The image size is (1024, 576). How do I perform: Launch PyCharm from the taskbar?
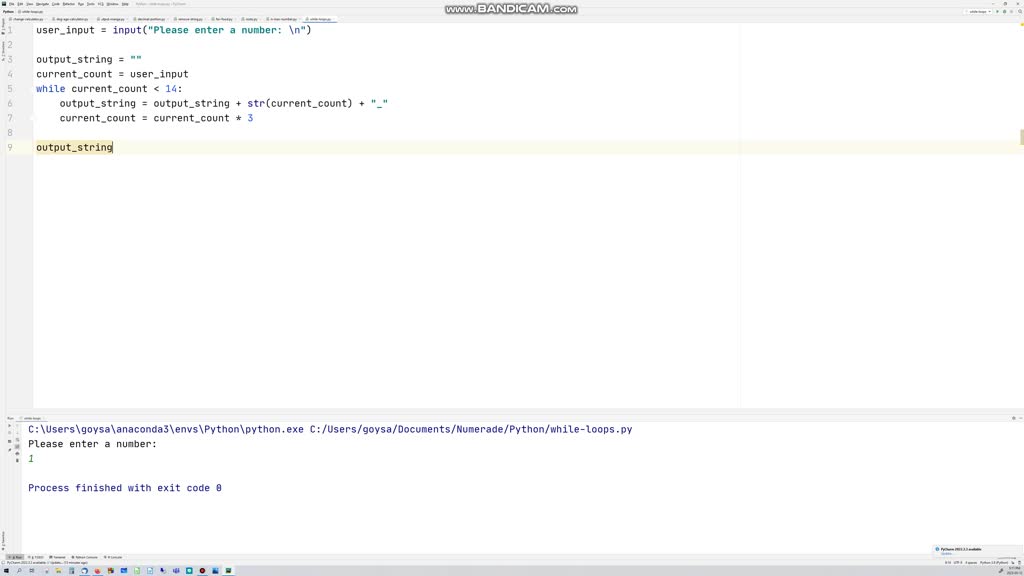tap(228, 571)
